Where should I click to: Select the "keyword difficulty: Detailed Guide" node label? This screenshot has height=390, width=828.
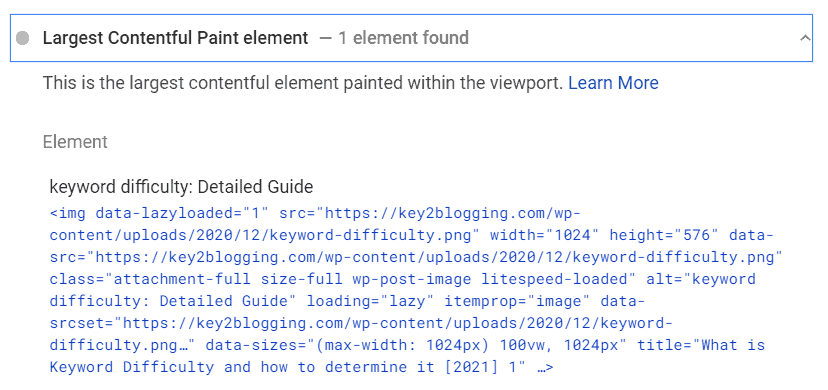pyautogui.click(x=181, y=186)
